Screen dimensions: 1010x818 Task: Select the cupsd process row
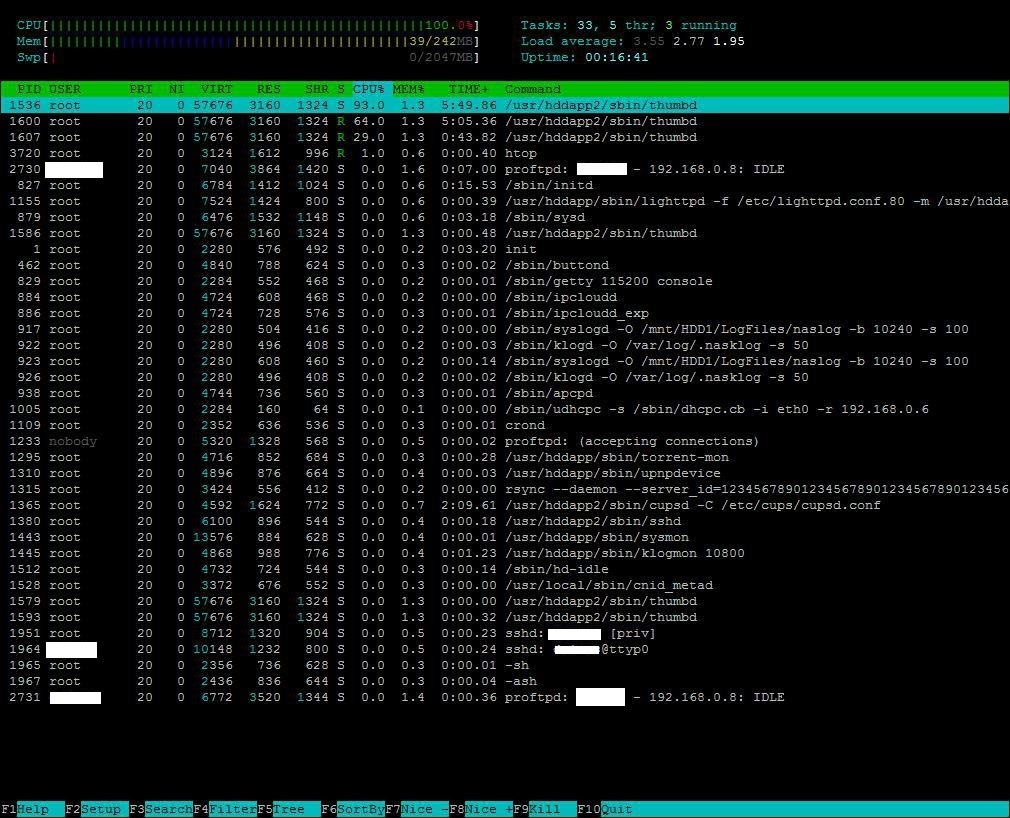pos(505,505)
